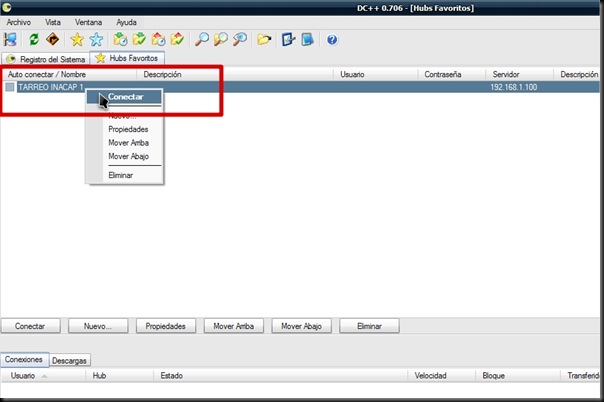Click the bottom Eliminar button
The image size is (604, 402).
pos(369,326)
